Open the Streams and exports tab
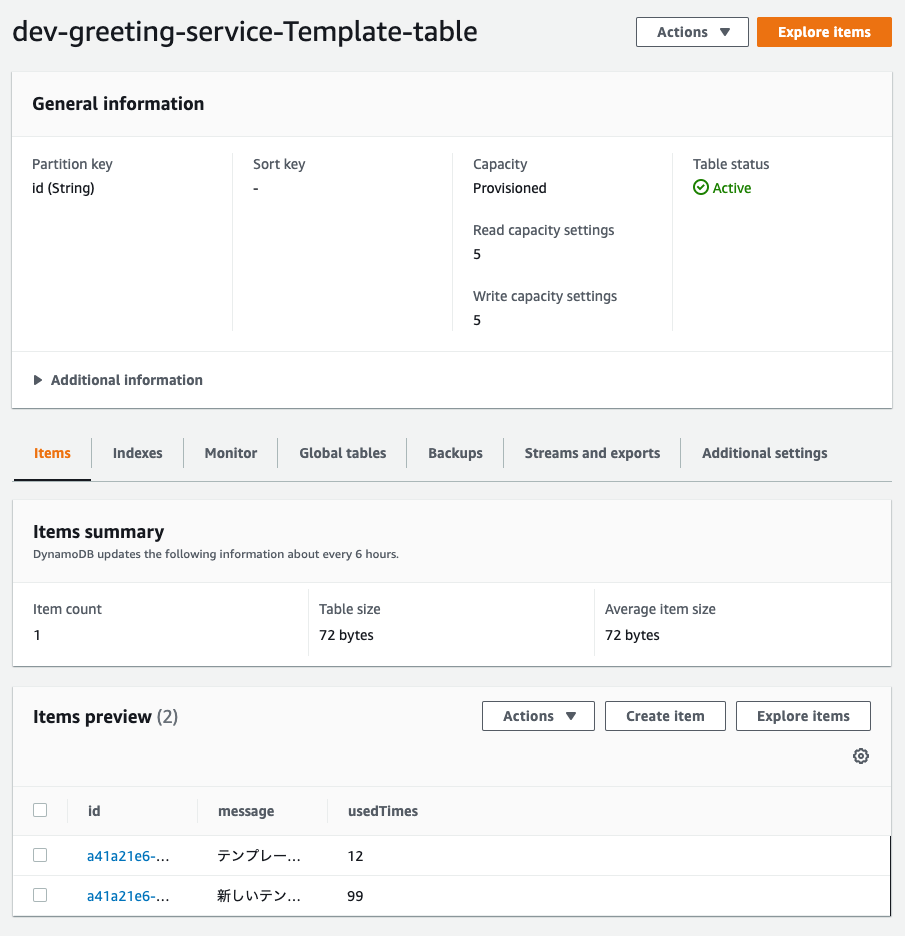This screenshot has height=936, width=905. (x=592, y=453)
